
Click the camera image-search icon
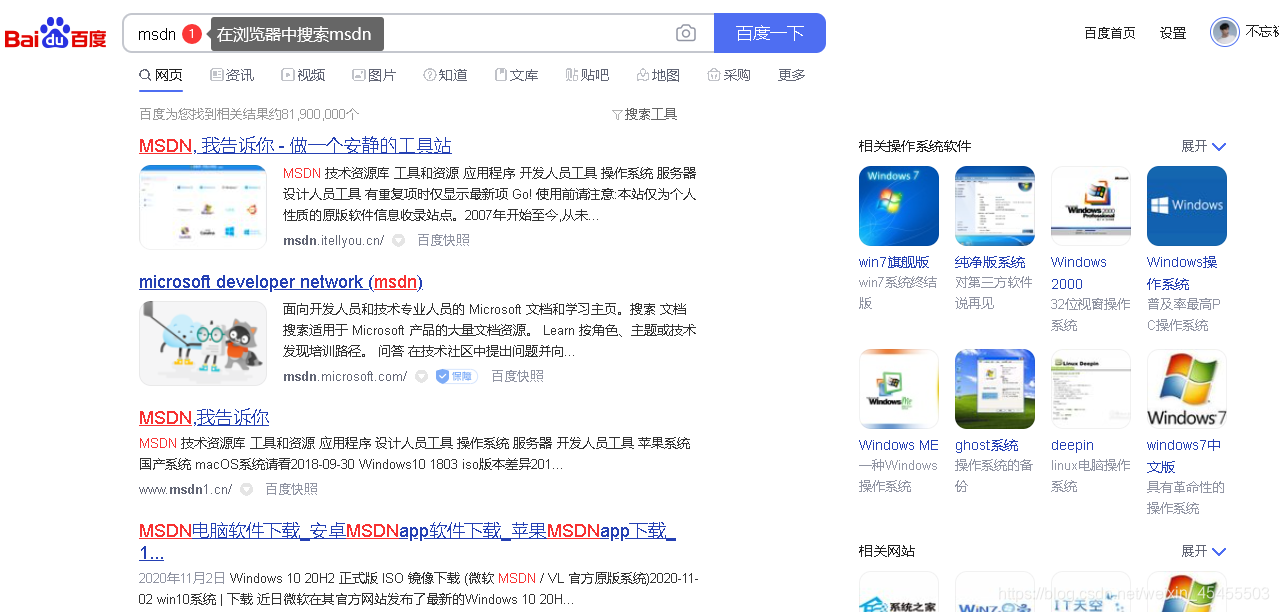686,33
